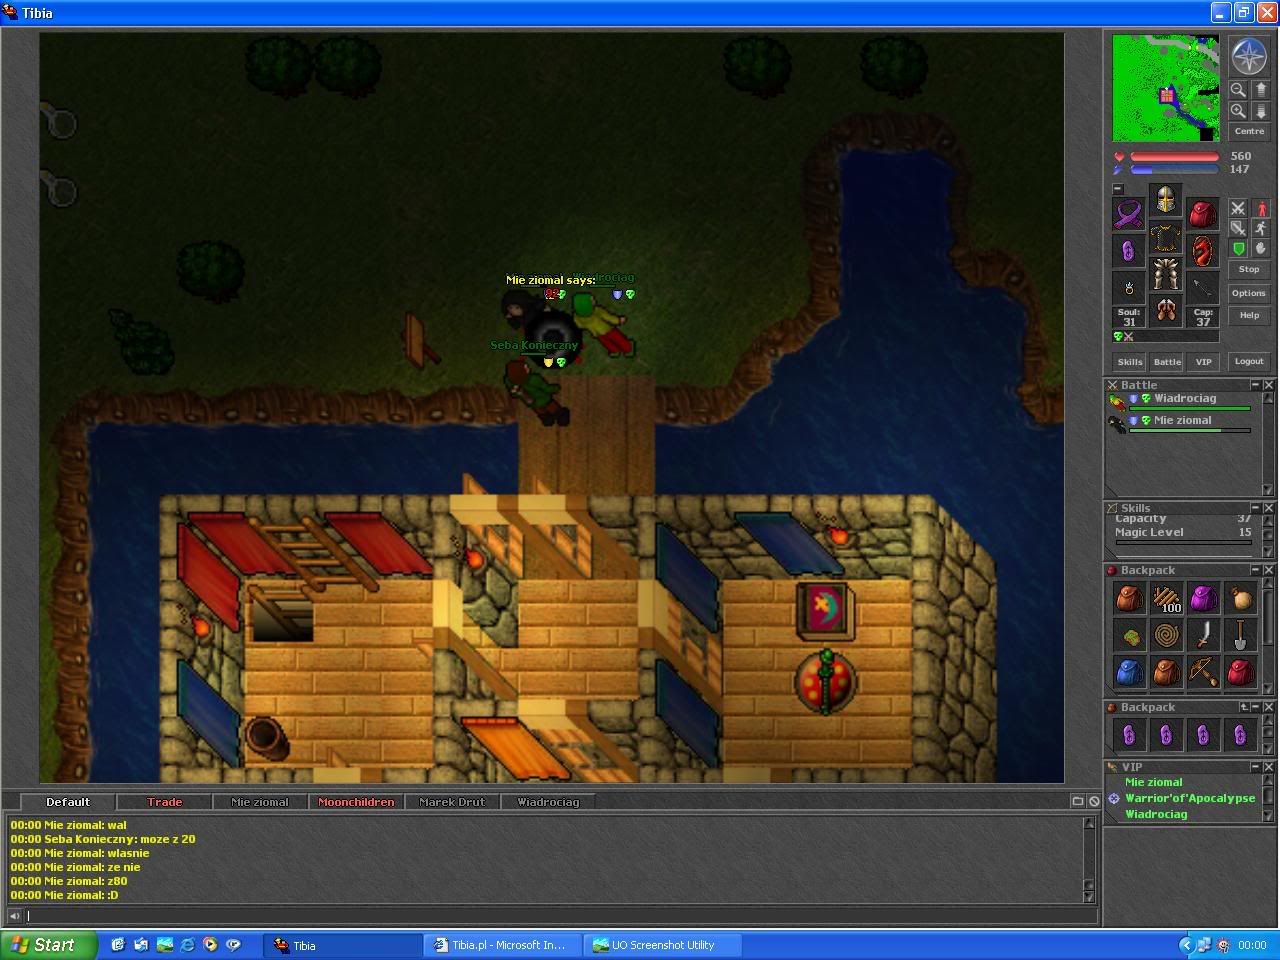The height and width of the screenshot is (960, 1280).
Task: Move minimap view one floor down
Action: 1260,111
